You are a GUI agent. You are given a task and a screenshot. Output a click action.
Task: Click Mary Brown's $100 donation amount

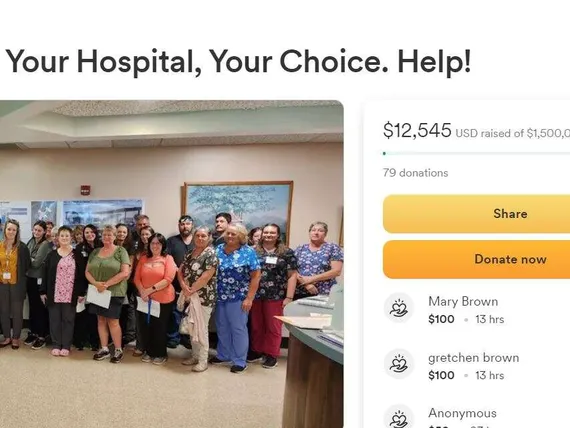(x=441, y=319)
